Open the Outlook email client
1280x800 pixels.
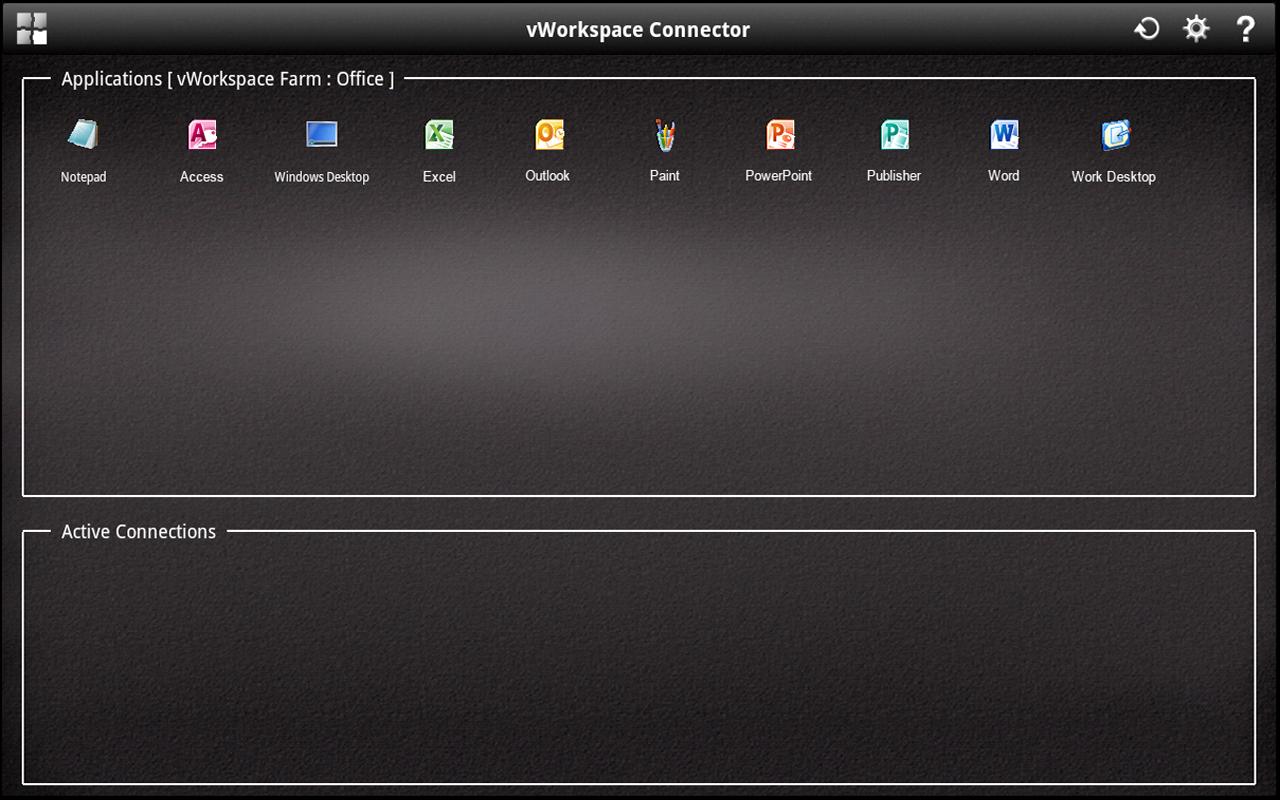tap(547, 135)
